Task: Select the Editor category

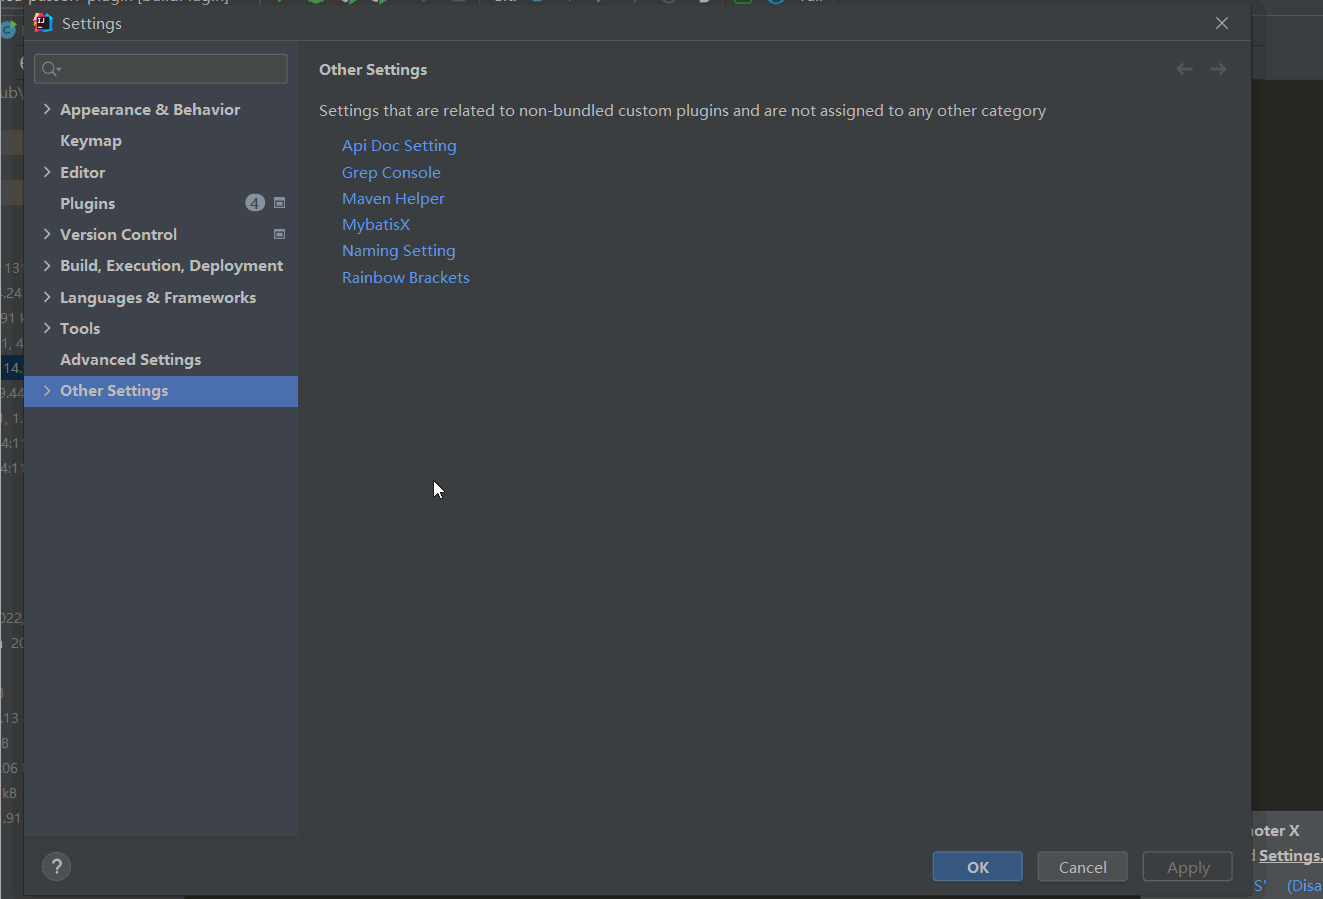Action: click(82, 172)
